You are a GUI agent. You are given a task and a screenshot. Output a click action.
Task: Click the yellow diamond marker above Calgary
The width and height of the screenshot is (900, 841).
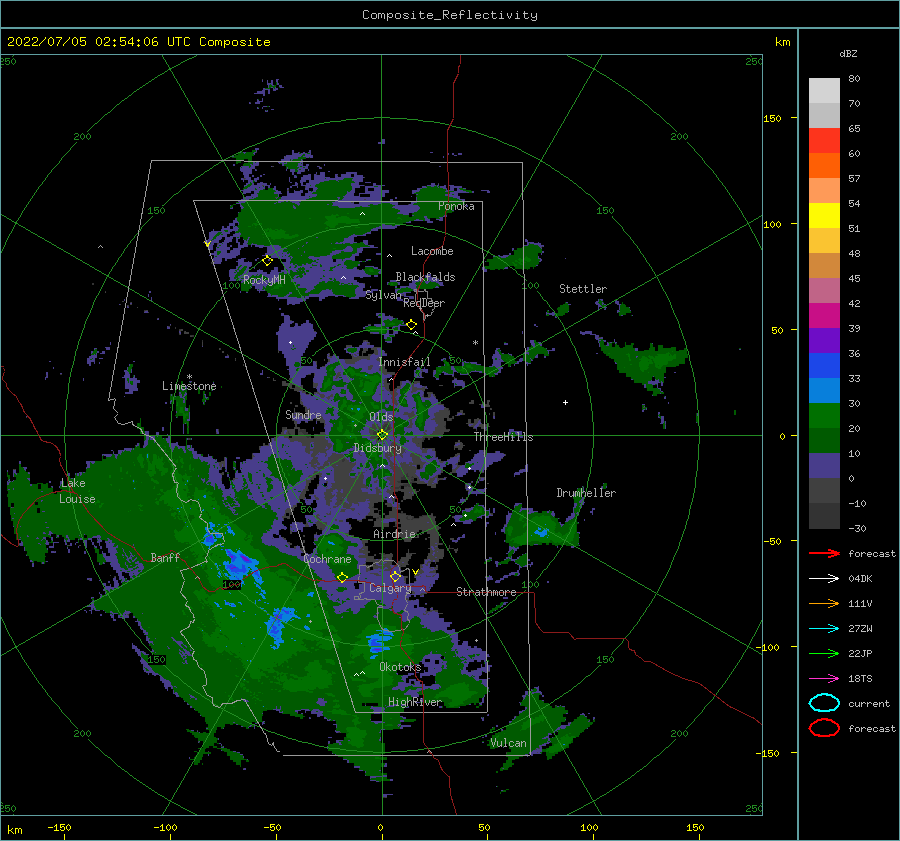pyautogui.click(x=395, y=576)
